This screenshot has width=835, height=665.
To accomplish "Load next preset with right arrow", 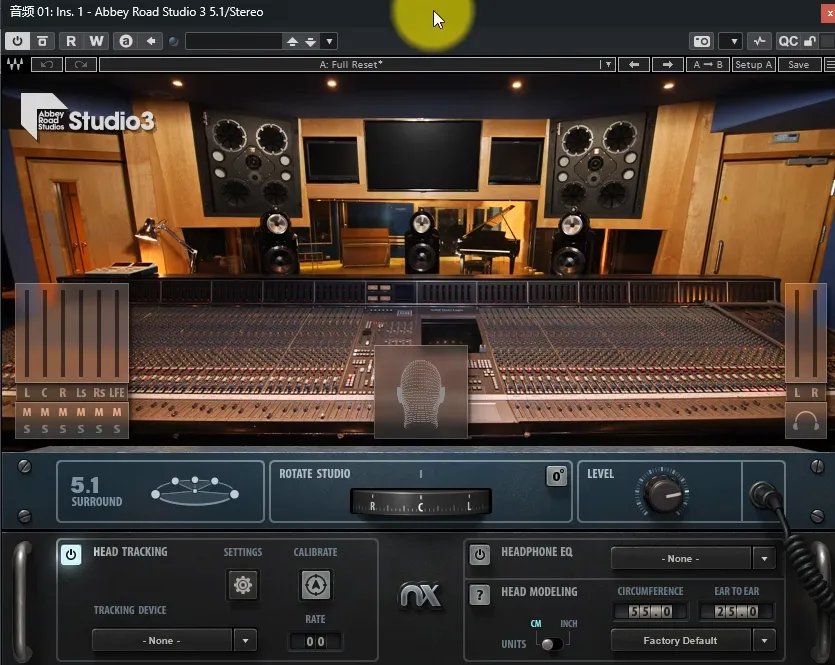I will pos(667,65).
